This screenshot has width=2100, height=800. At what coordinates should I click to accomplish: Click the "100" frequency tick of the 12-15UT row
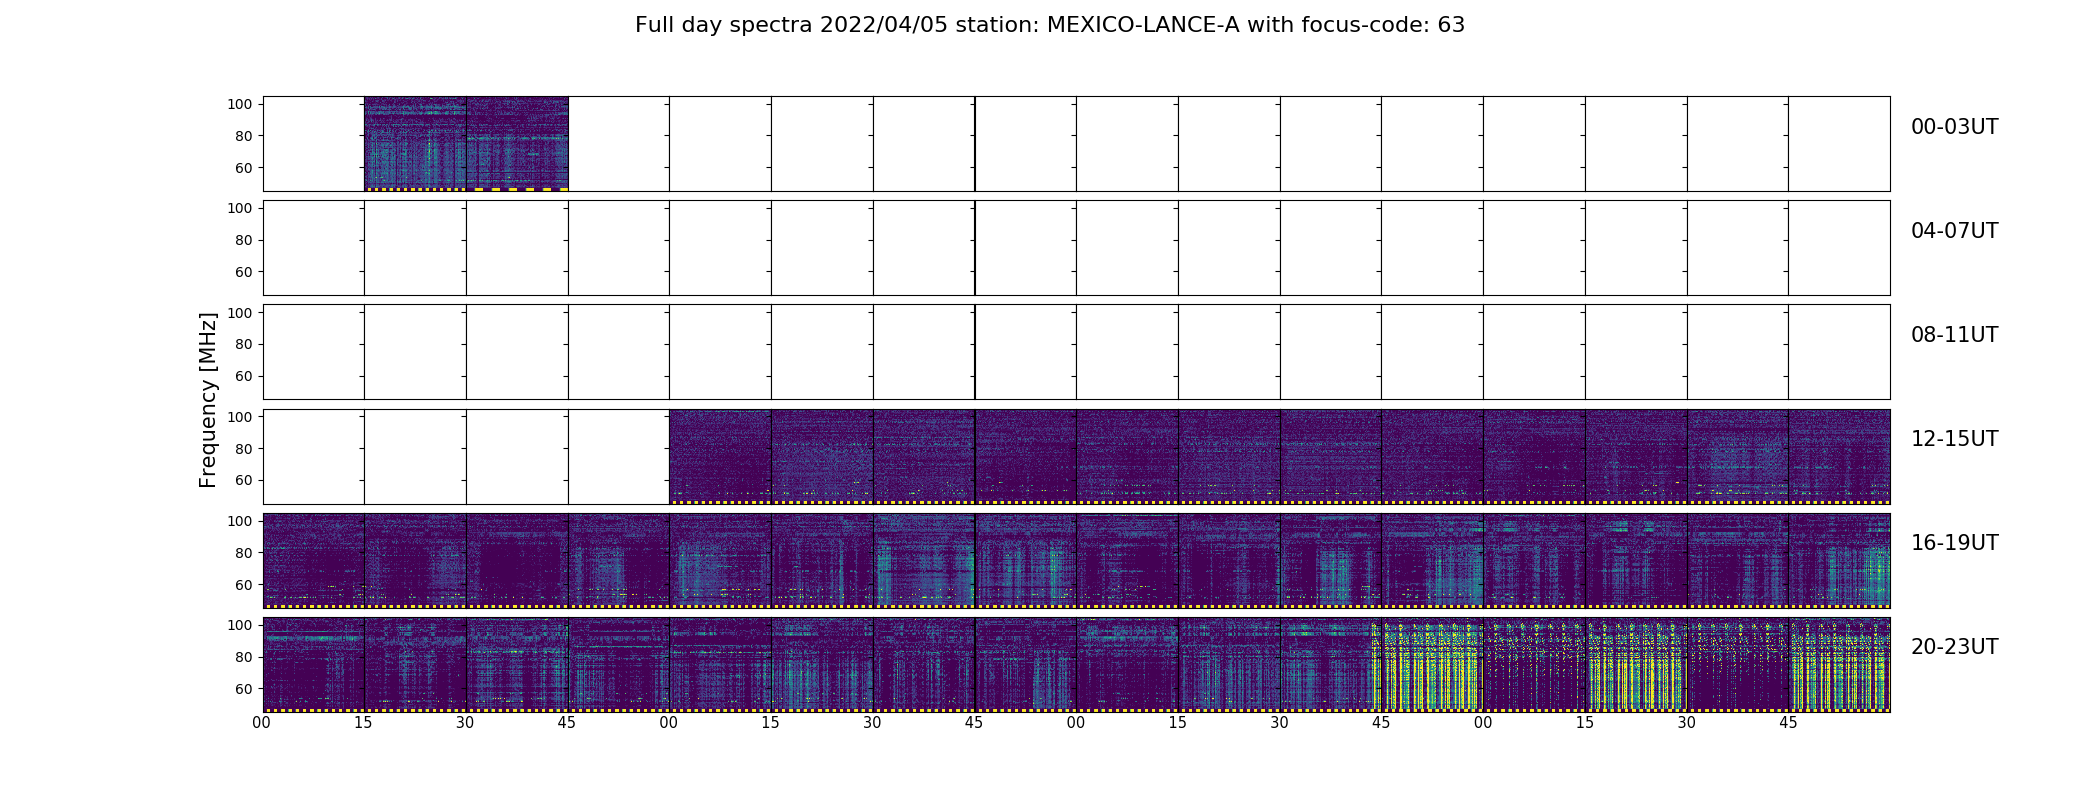coord(238,416)
